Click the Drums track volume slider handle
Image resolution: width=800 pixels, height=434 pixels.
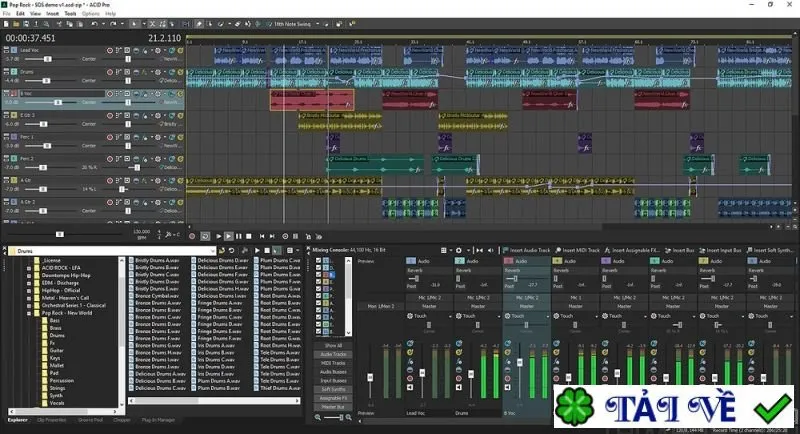(x=46, y=81)
